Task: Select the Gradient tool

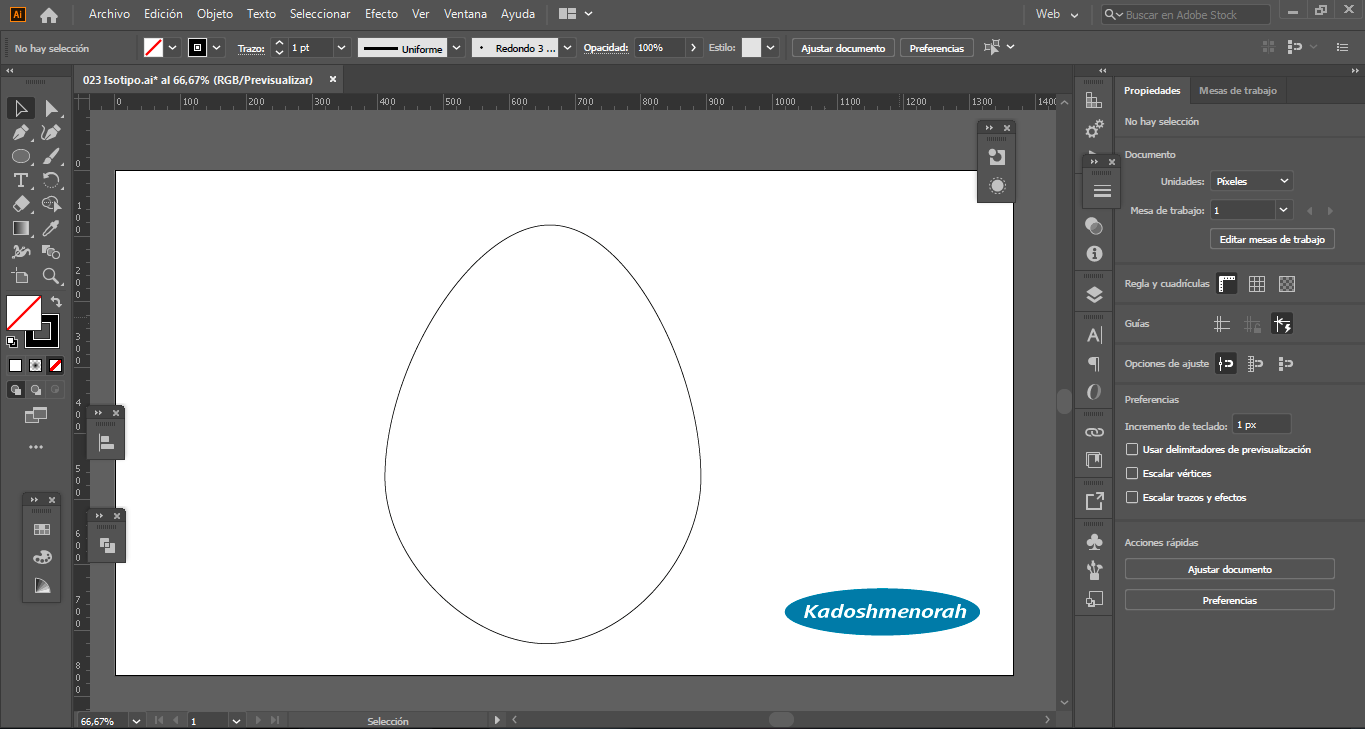Action: coord(21,228)
